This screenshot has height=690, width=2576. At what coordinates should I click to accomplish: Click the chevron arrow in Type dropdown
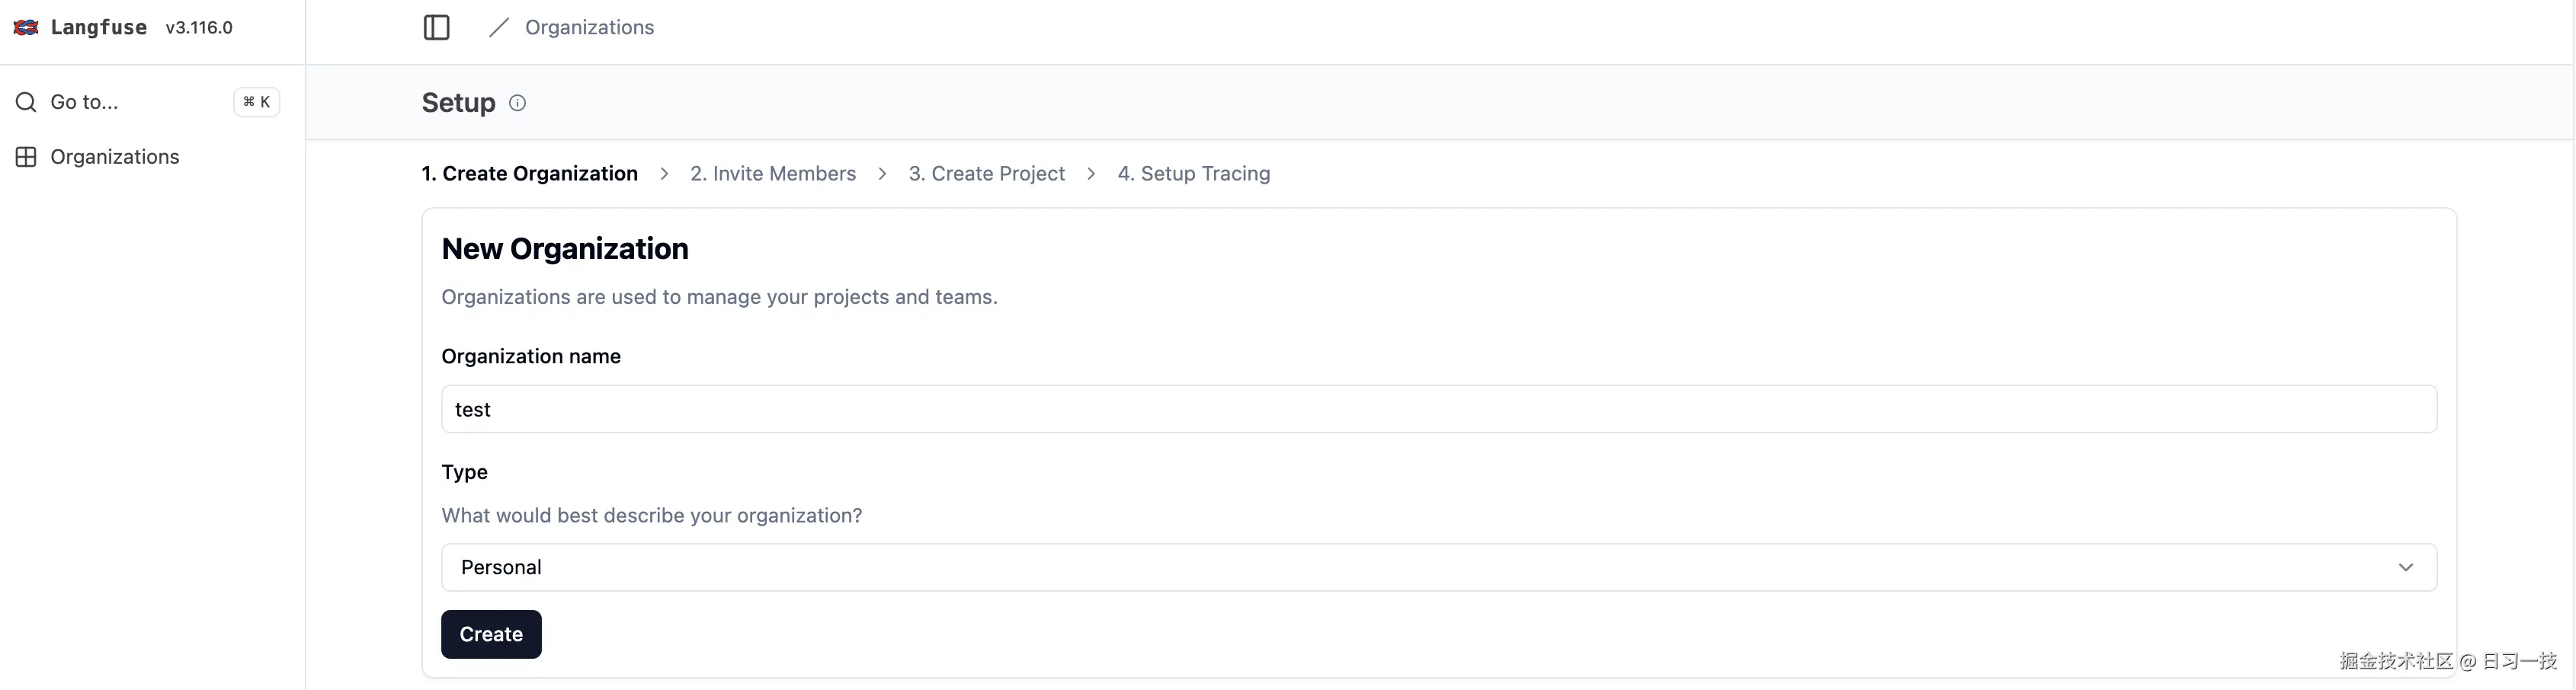[x=2405, y=567]
